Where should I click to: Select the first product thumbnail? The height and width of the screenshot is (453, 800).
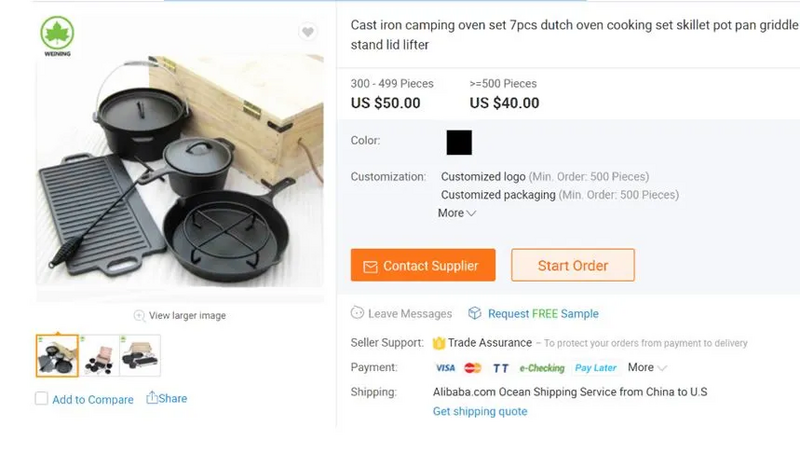tap(57, 355)
